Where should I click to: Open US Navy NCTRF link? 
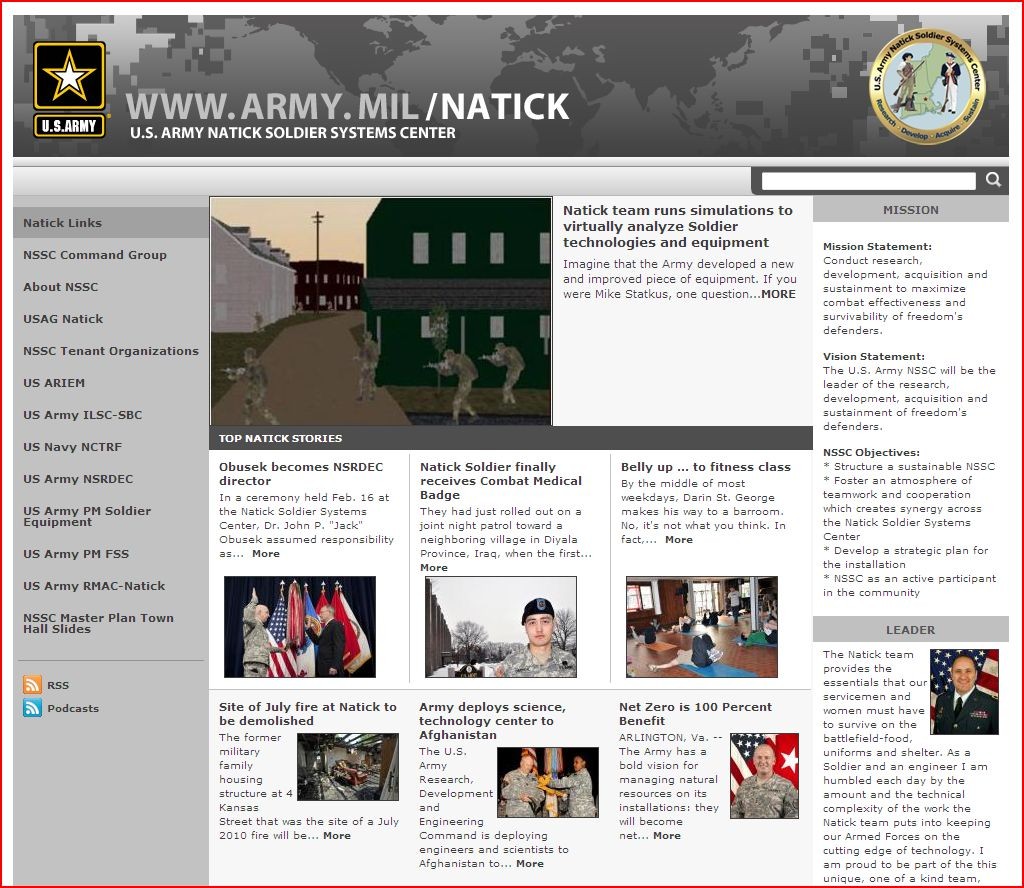pyautogui.click(x=72, y=447)
